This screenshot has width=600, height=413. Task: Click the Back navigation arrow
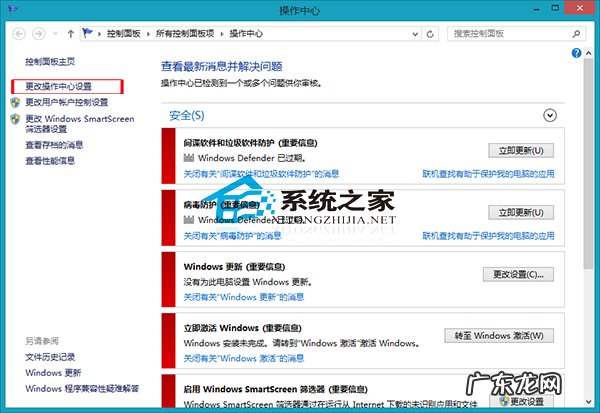click(x=19, y=34)
